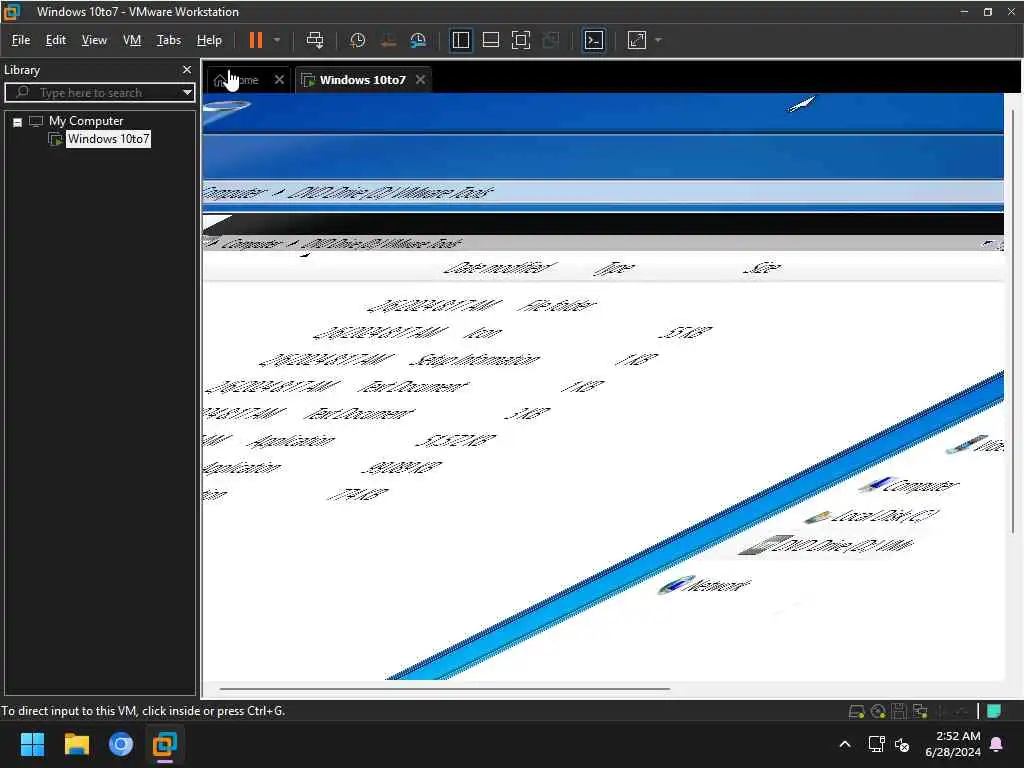Open the View menu
The height and width of the screenshot is (768, 1024).
pos(94,40)
